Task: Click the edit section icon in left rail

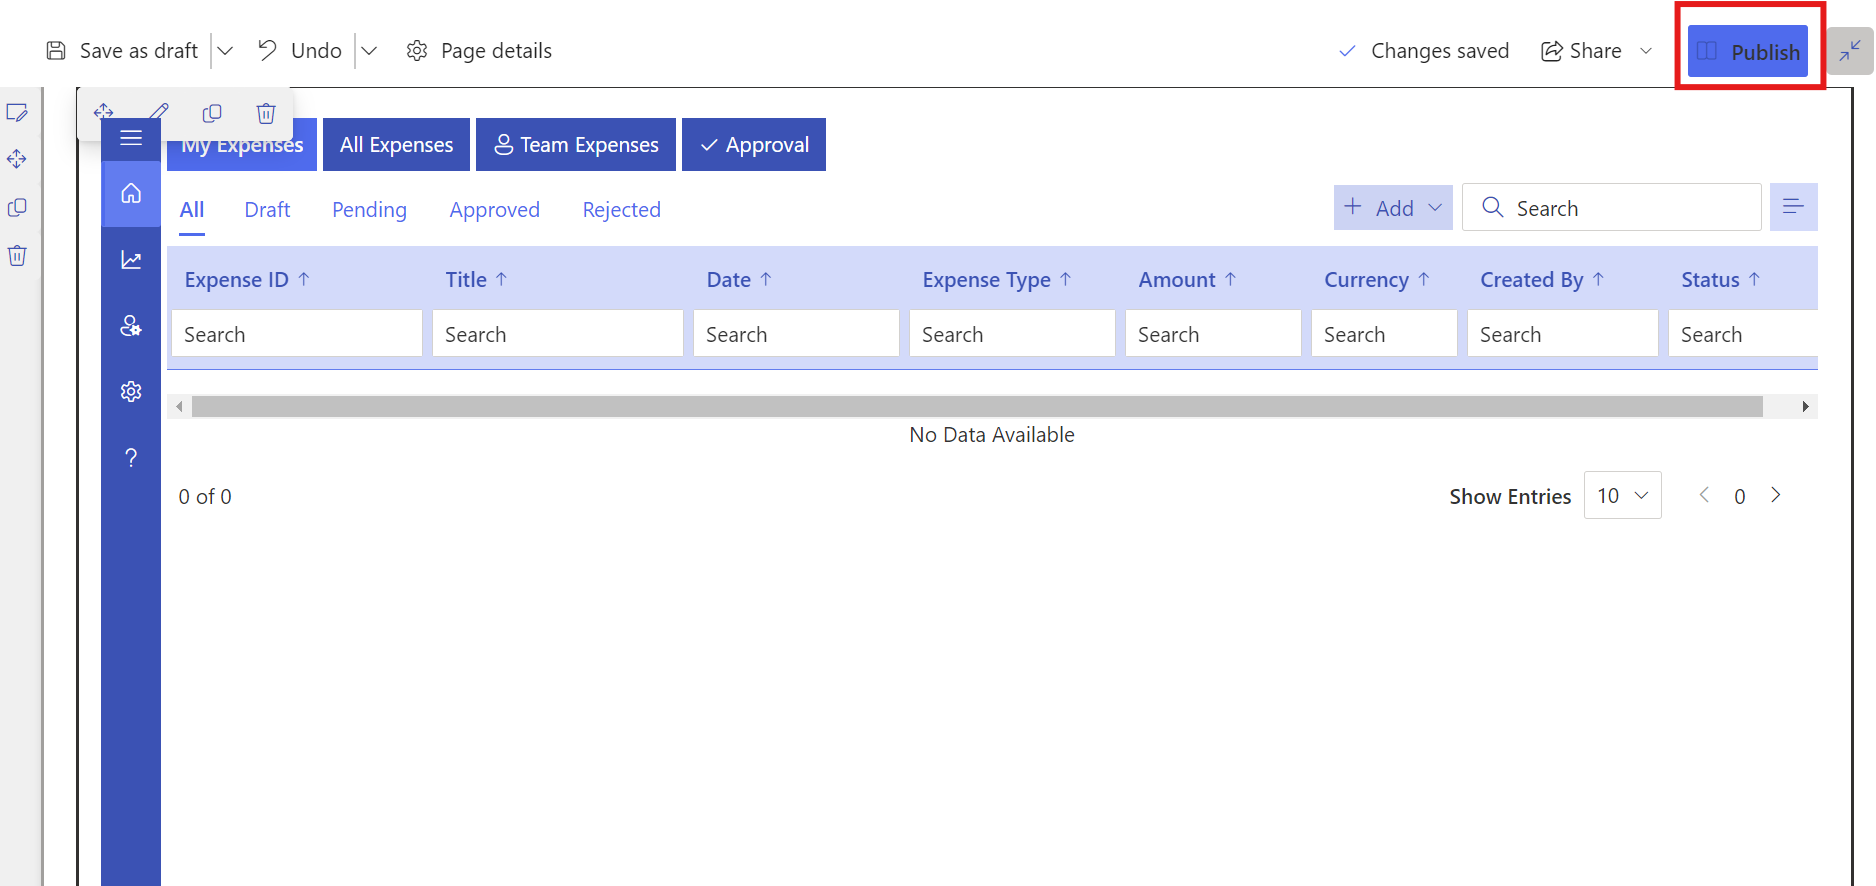Action: point(17,112)
